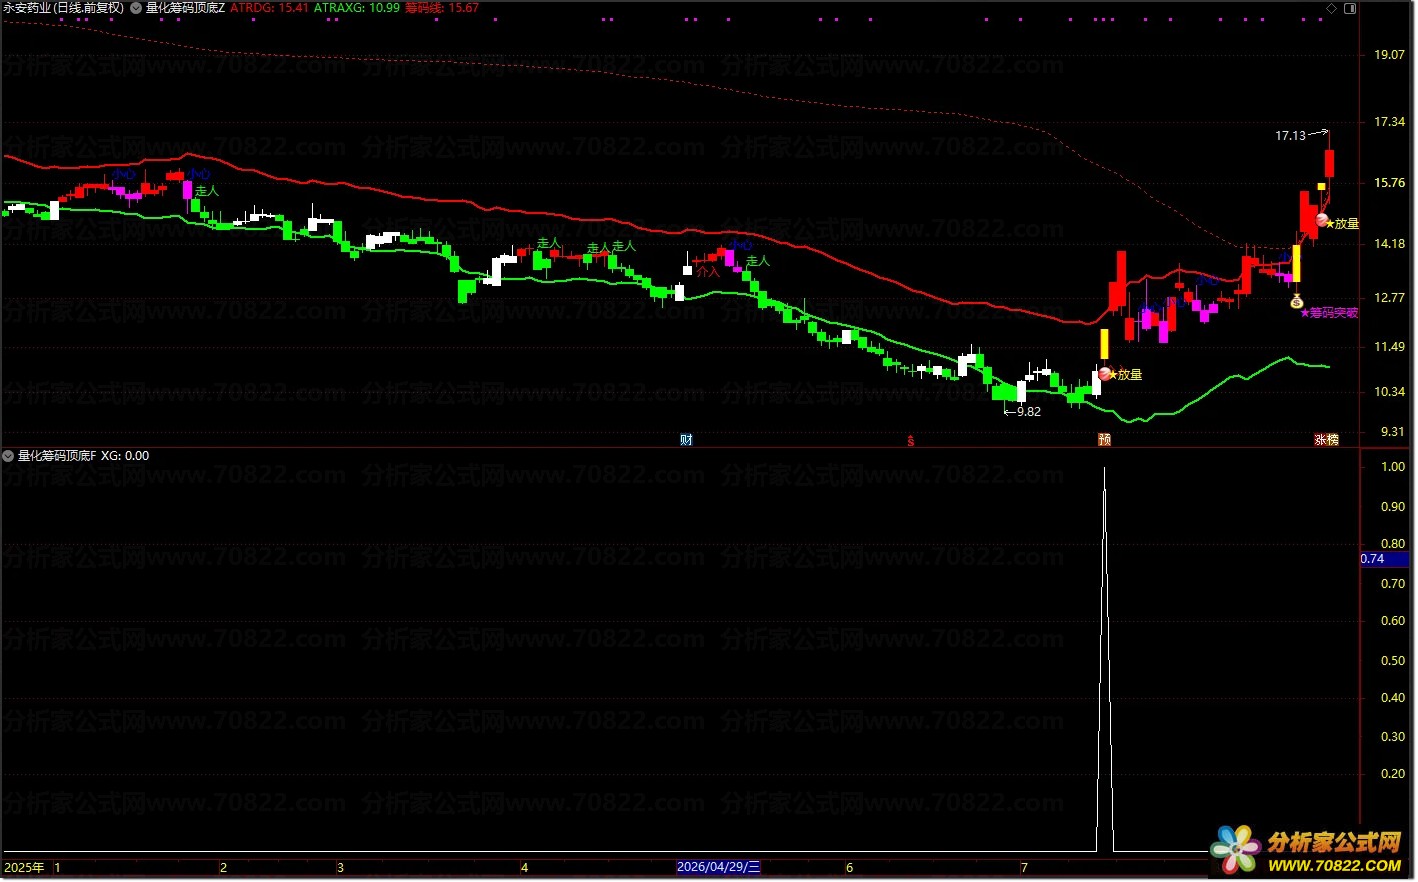The height and width of the screenshot is (882, 1418).
Task: Click the highlighted 0.74 value on sub-chart axis
Action: [x=1387, y=559]
